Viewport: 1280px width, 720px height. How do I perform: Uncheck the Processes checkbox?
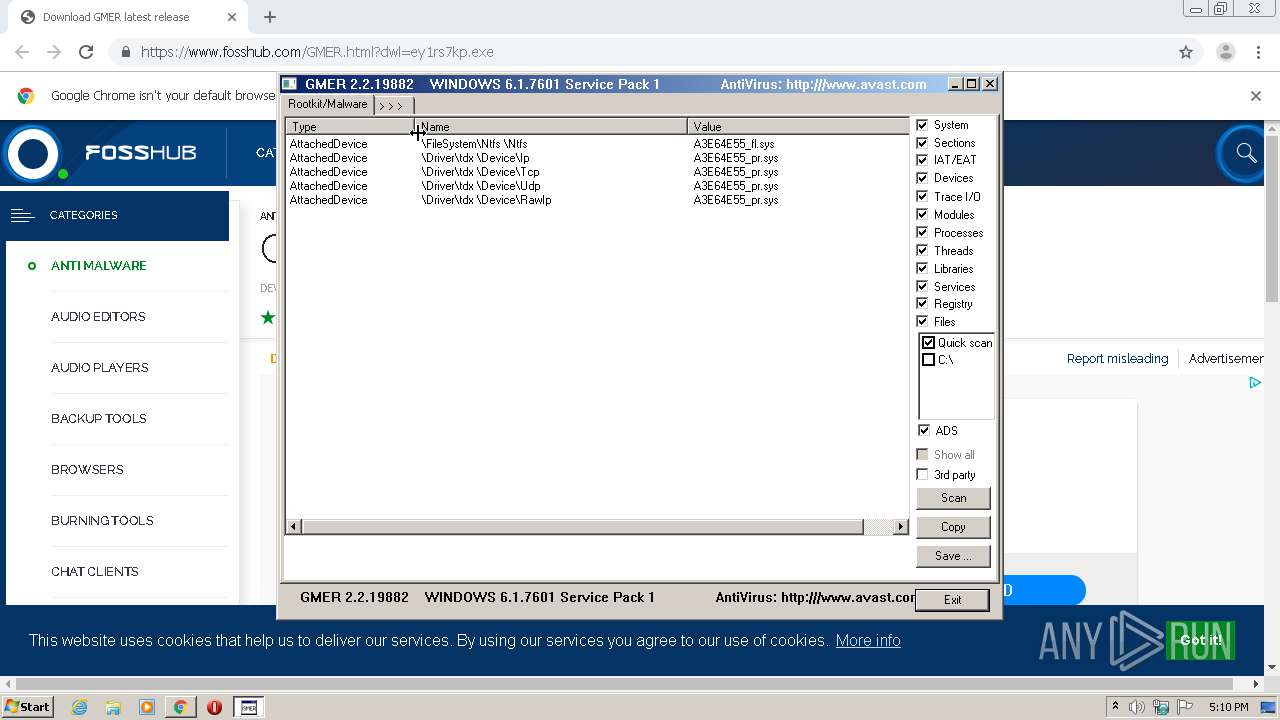tap(923, 233)
